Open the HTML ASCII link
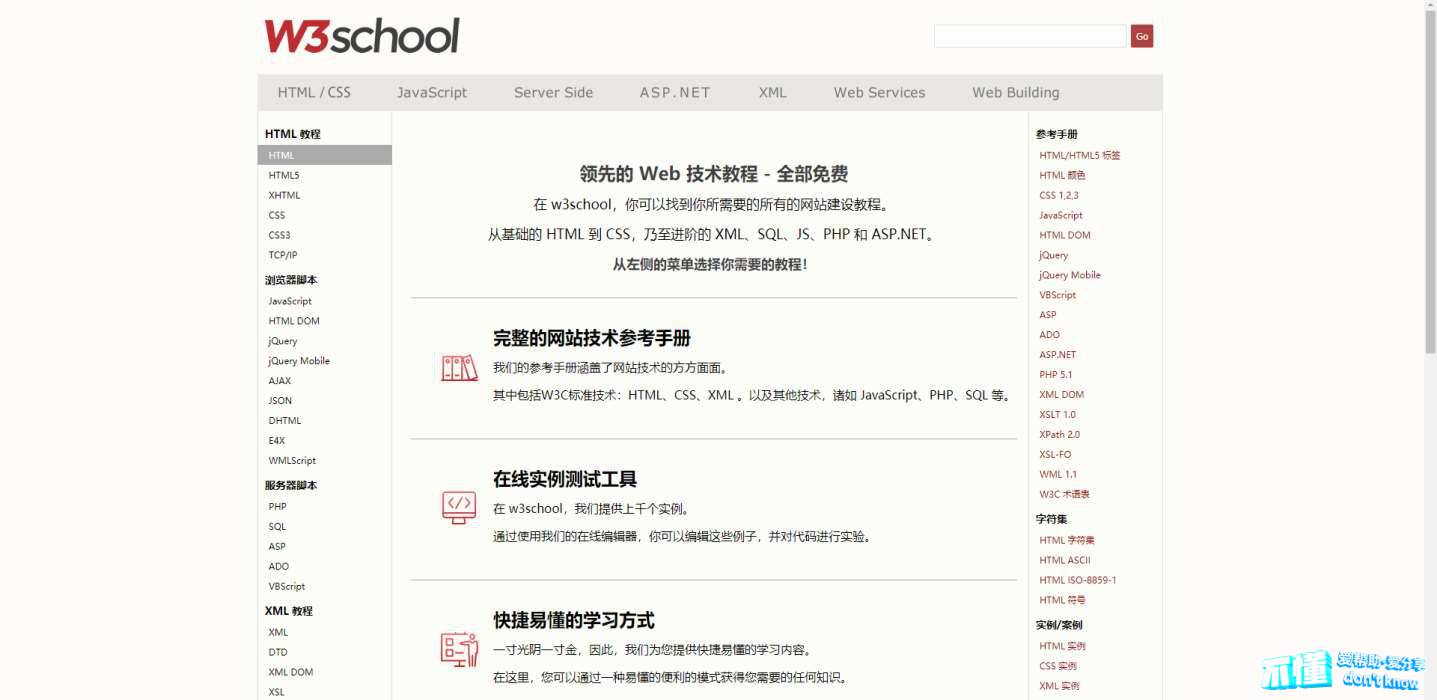The image size is (1437, 700). tap(1065, 561)
